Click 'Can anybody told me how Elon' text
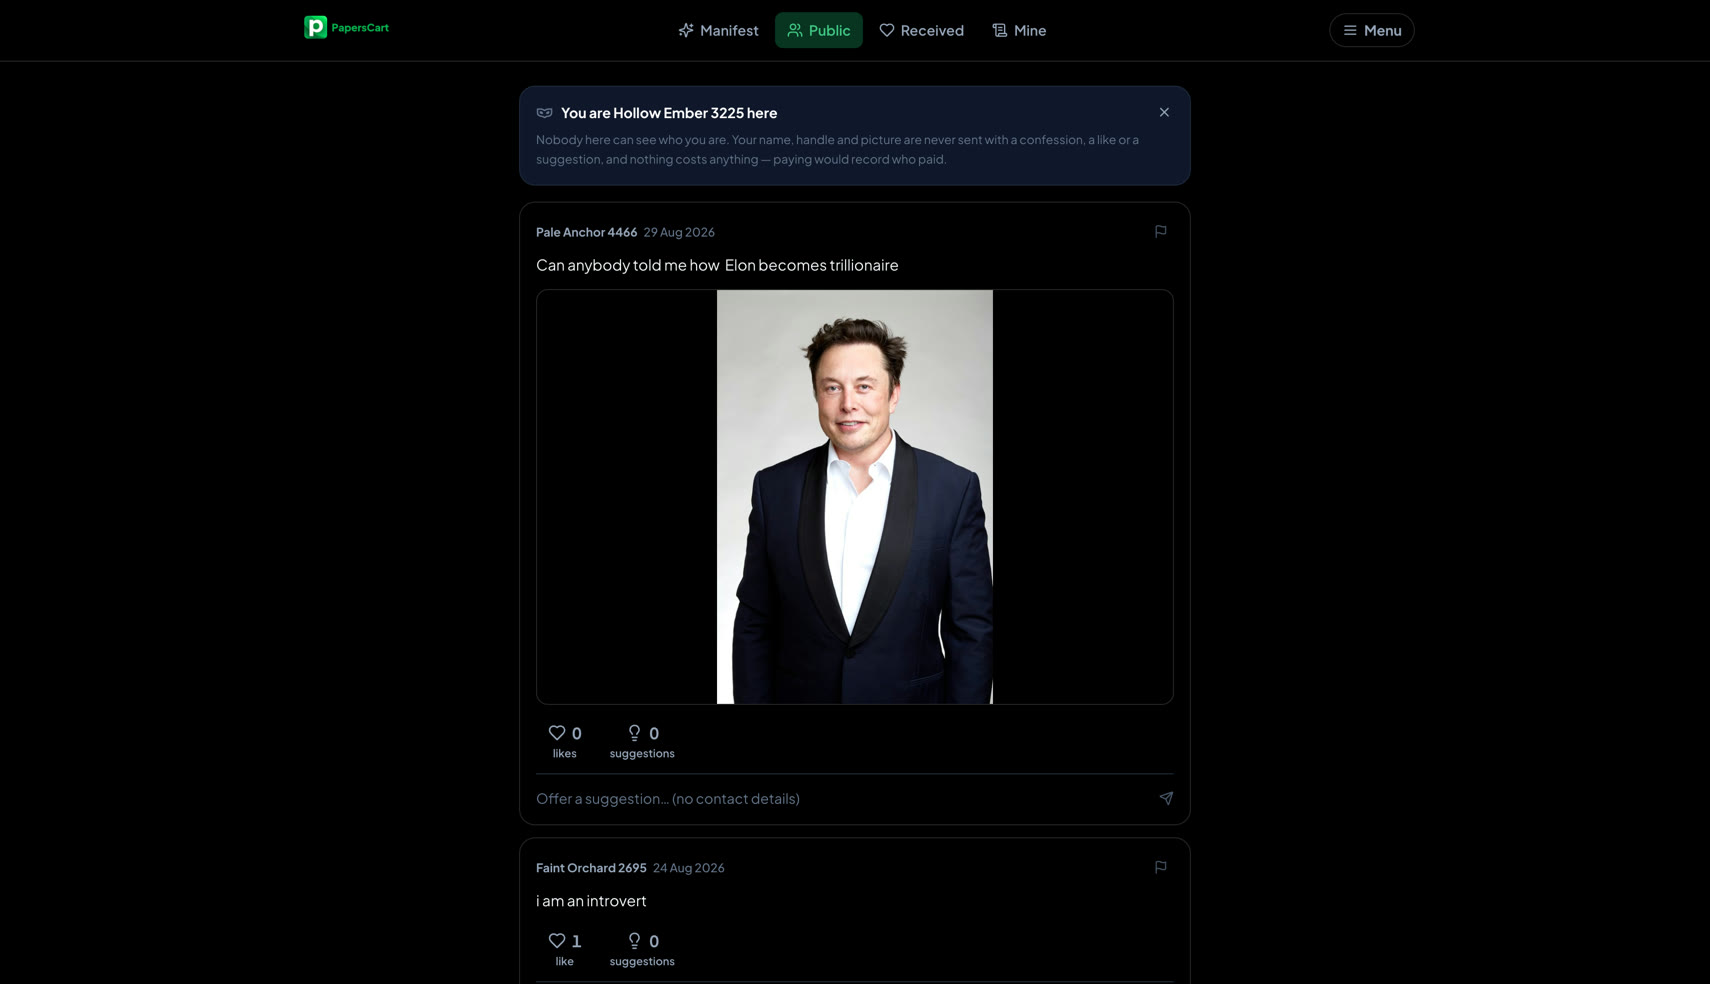1710x984 pixels. 645,265
